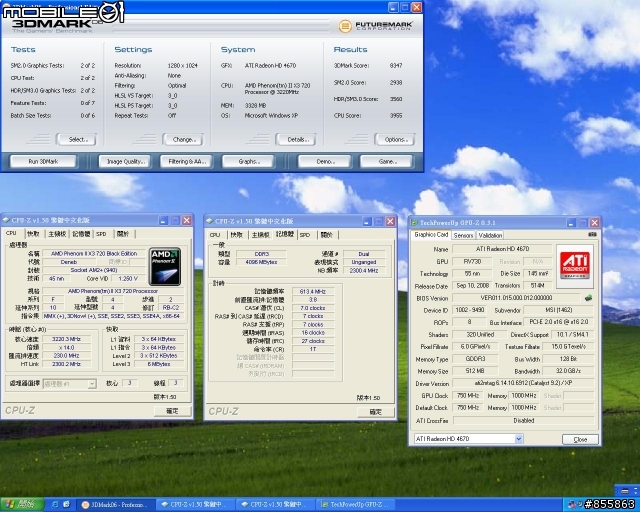Click 確定 in the middle CPU-Z window
640x512 pixels.
pyautogui.click(x=376, y=412)
